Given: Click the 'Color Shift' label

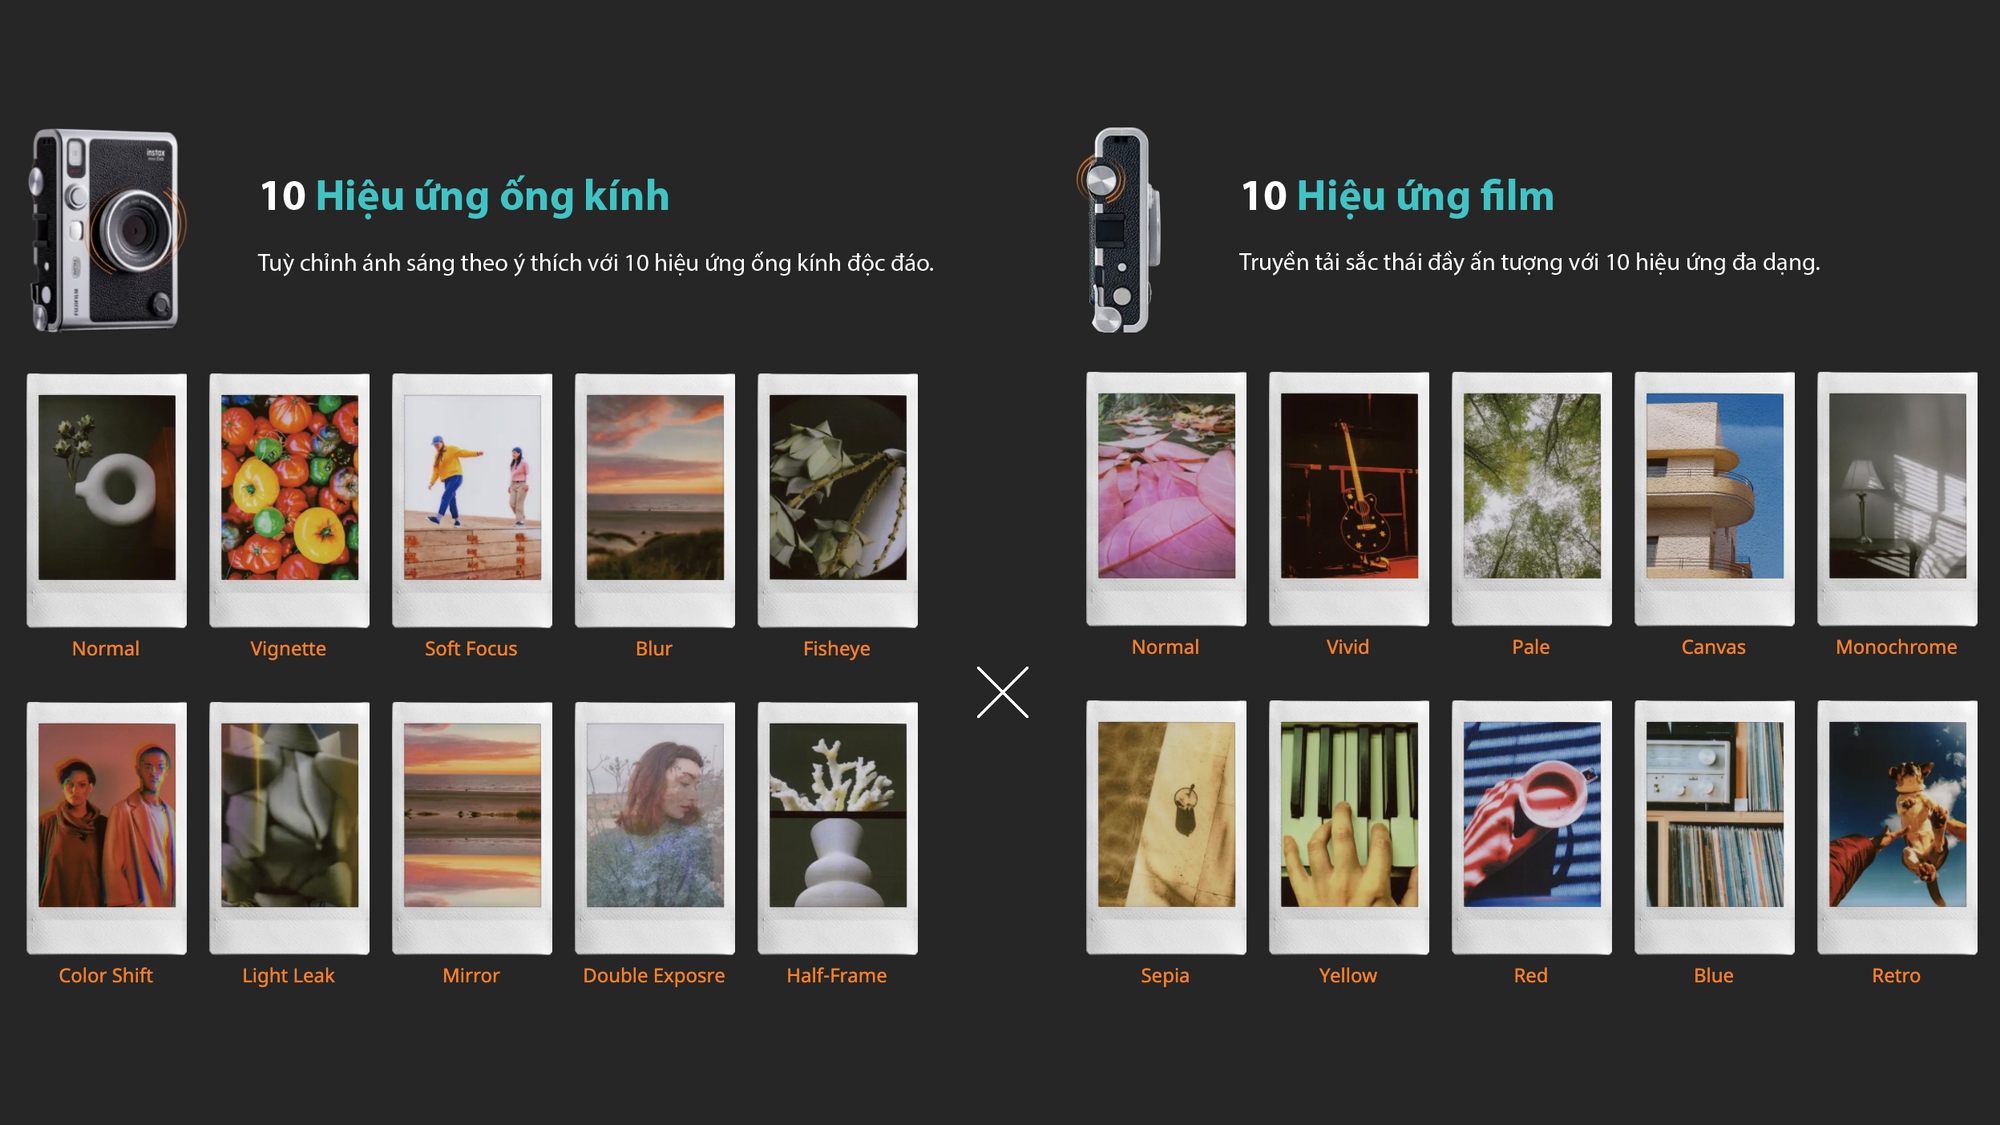Looking at the screenshot, I should coord(106,975).
